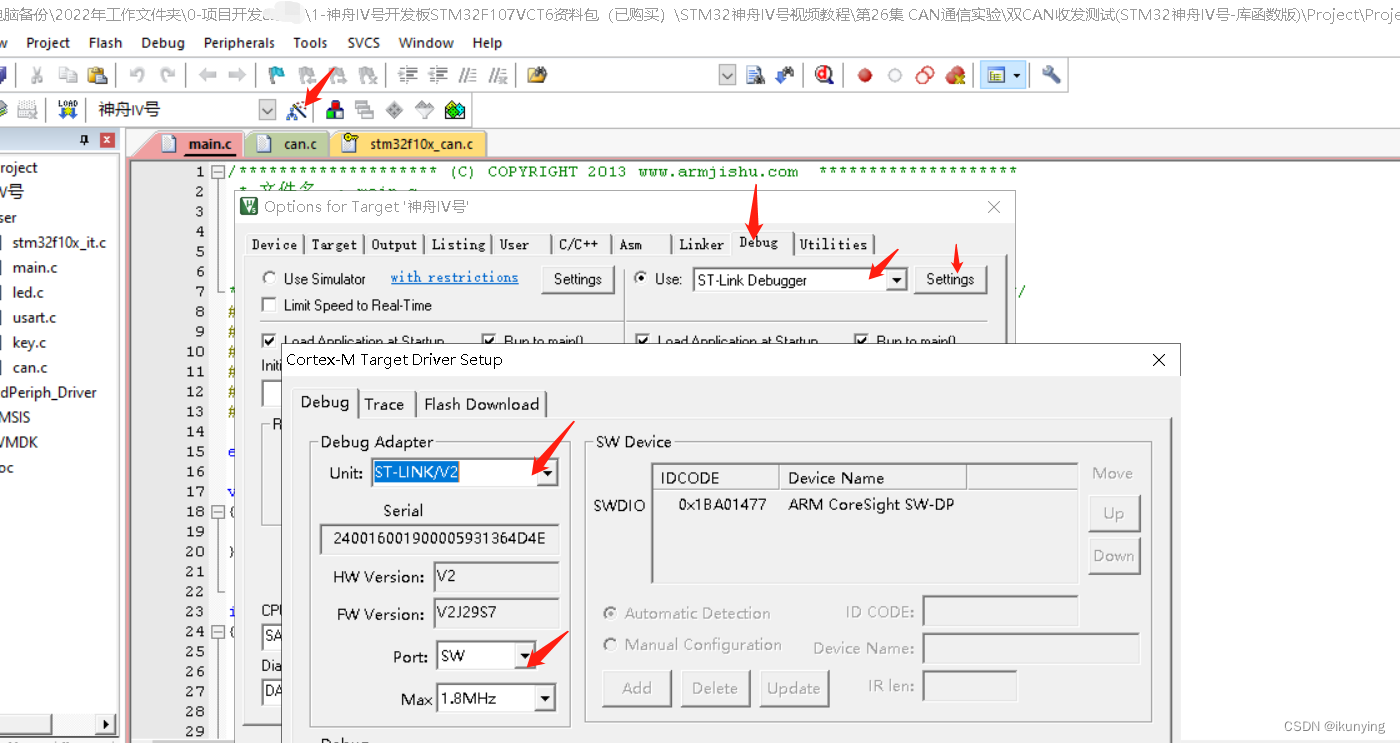The height and width of the screenshot is (743, 1400).
Task: Click Disable All Breakpoints double-circle icon
Action: click(925, 75)
